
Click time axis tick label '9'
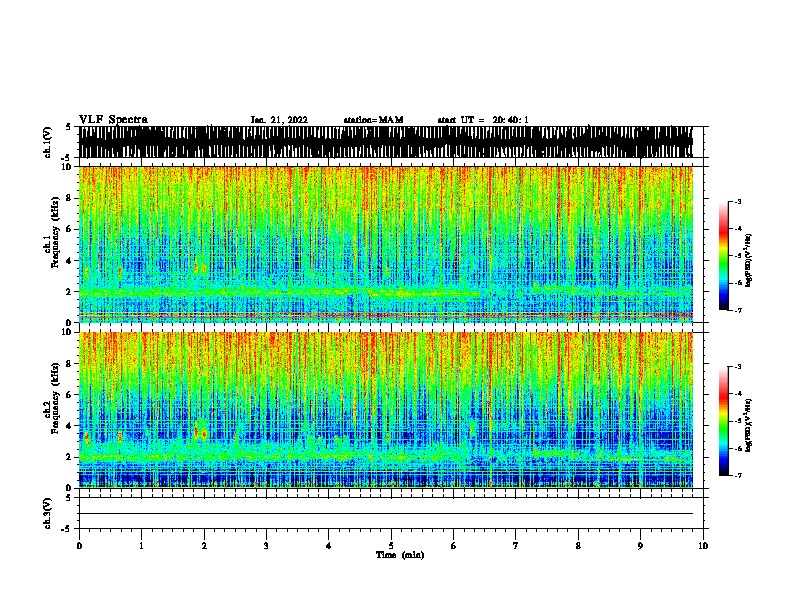[x=640, y=546]
